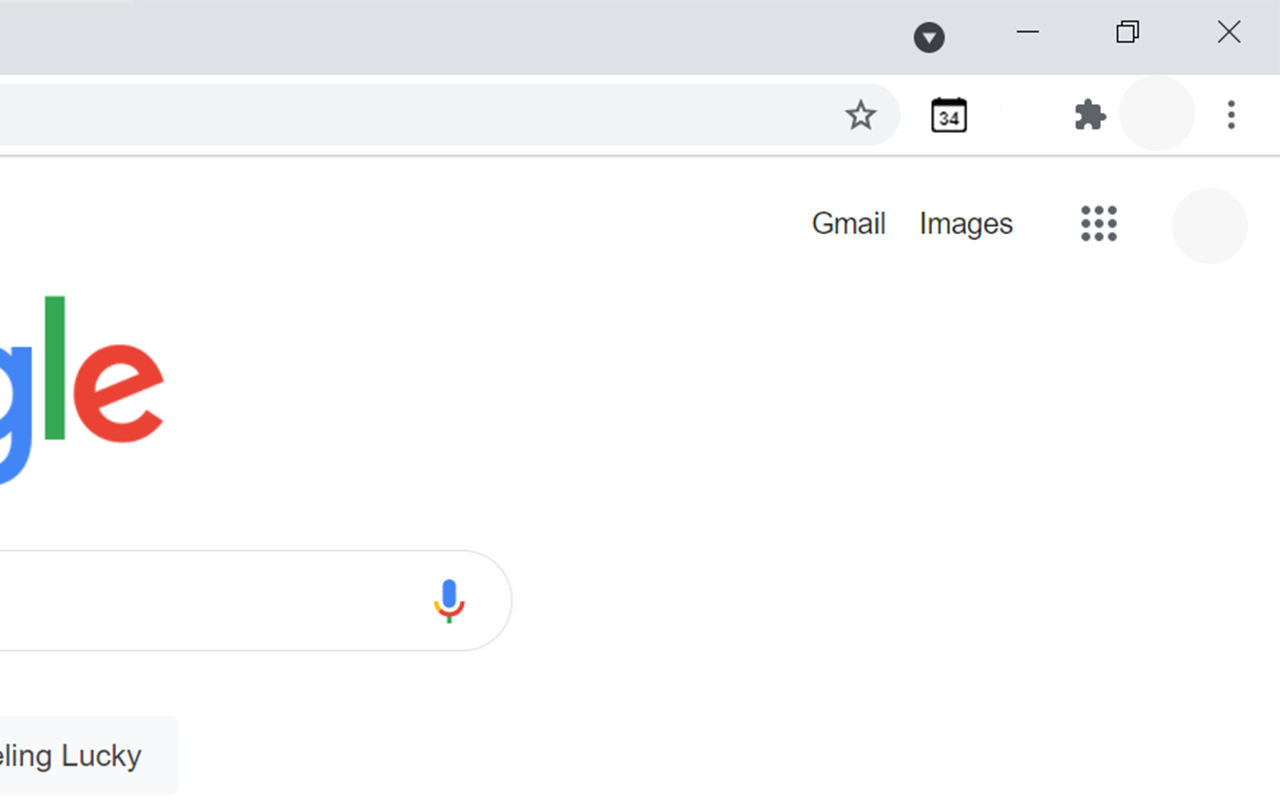Click the green letter l in Google logo

54,367
